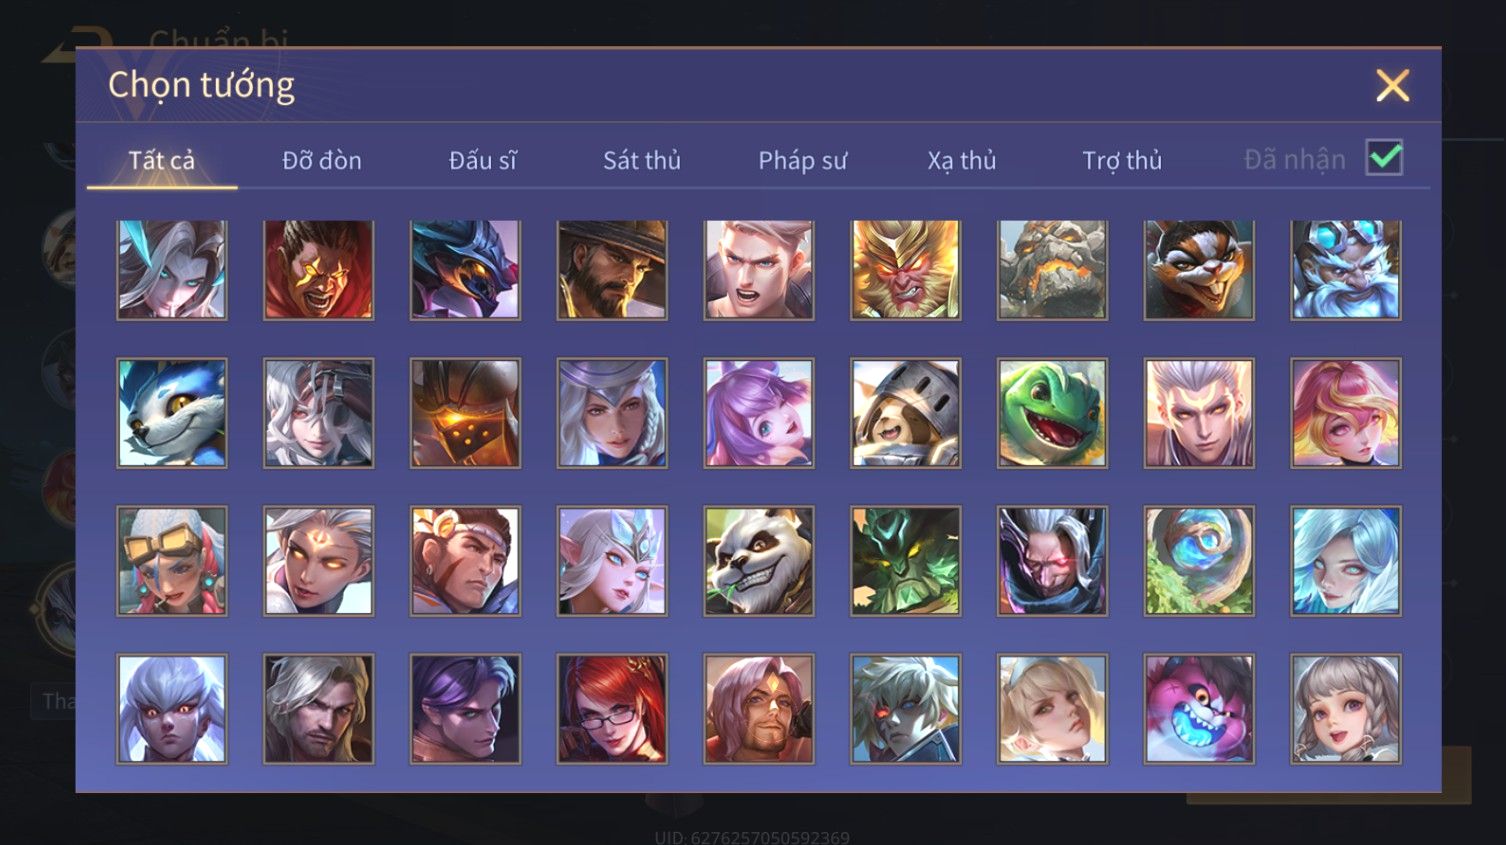Choose the green frog hero portrait

[1052, 413]
